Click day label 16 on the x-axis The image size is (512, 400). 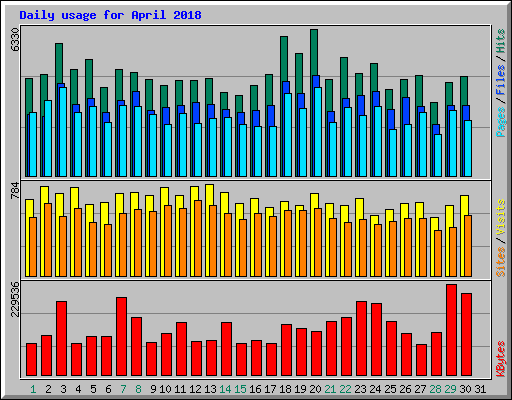click(255, 389)
